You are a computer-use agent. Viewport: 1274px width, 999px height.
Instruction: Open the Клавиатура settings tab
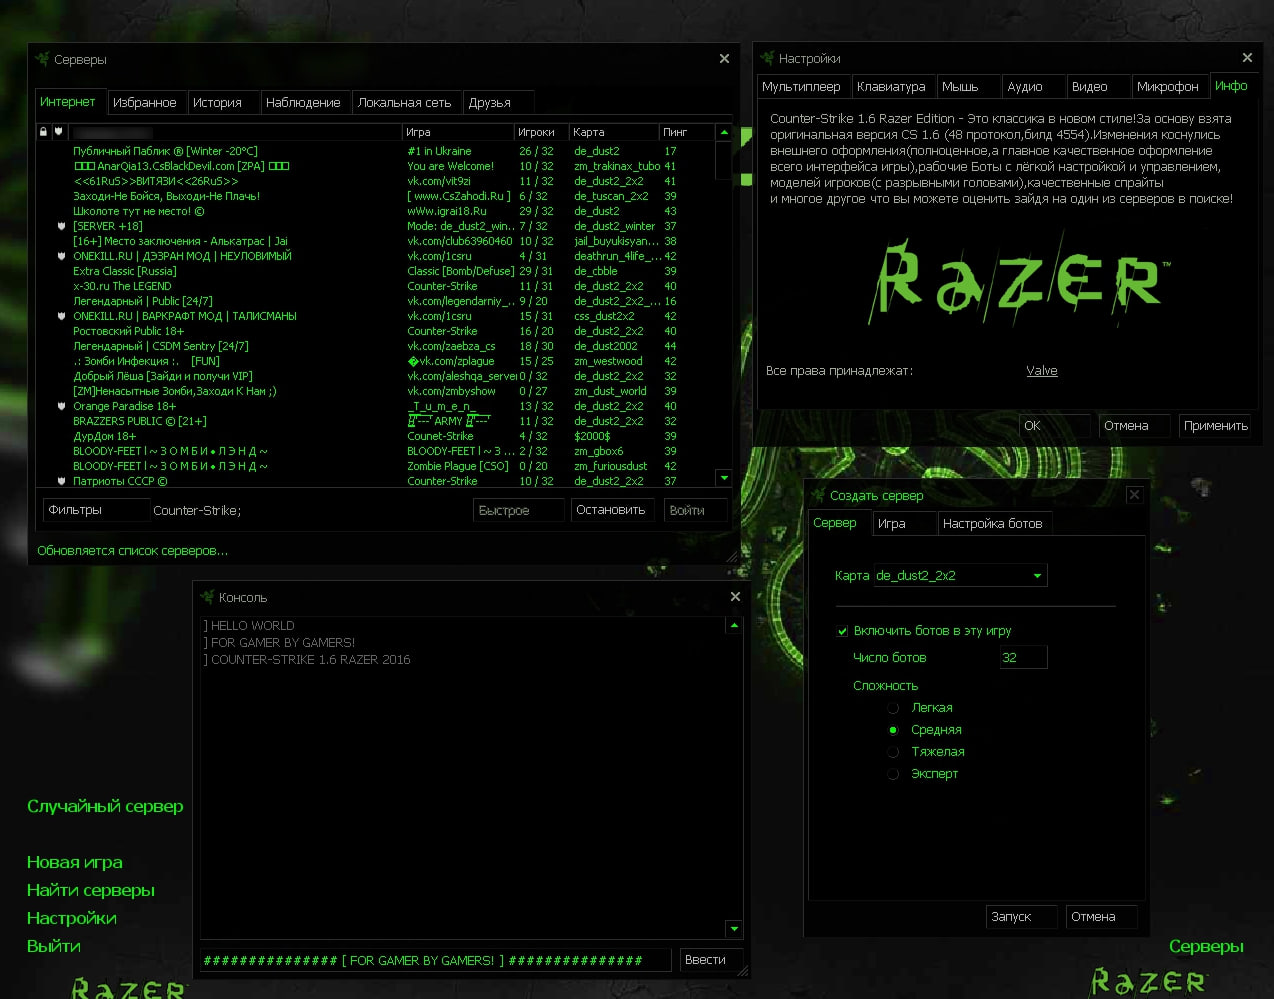click(x=893, y=86)
